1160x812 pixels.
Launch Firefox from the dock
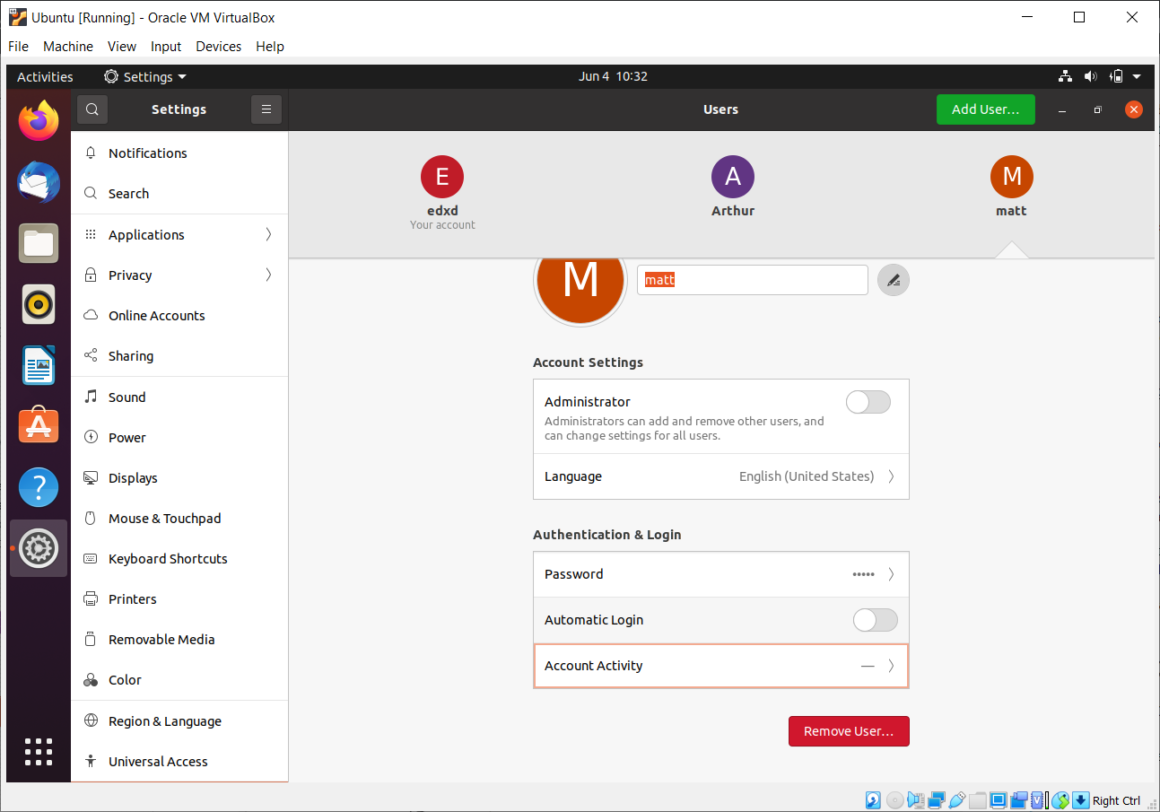tap(39, 122)
